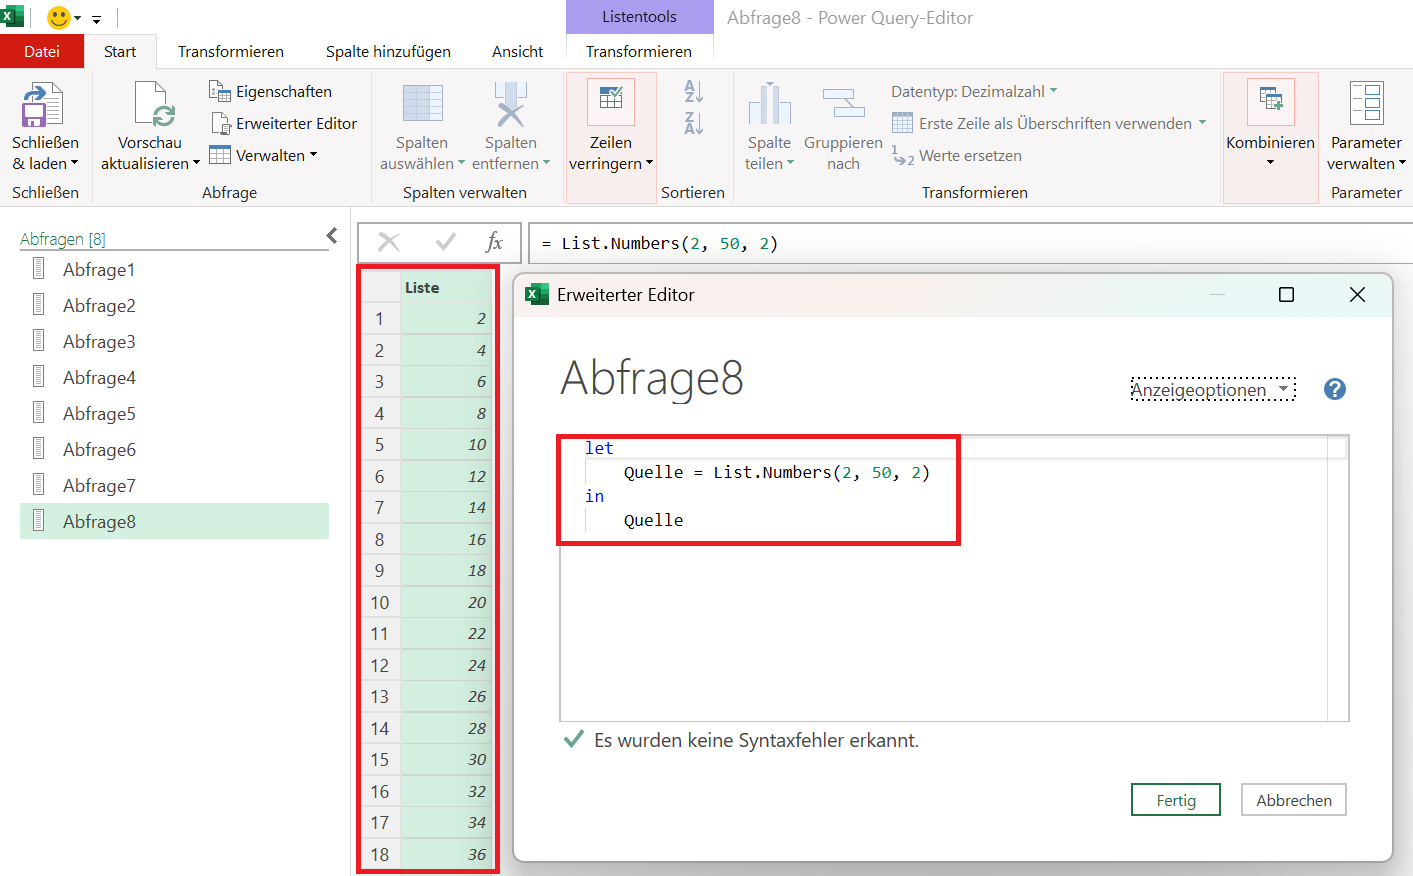Click the Fertig button
The width and height of the screenshot is (1413, 876).
pyautogui.click(x=1176, y=800)
